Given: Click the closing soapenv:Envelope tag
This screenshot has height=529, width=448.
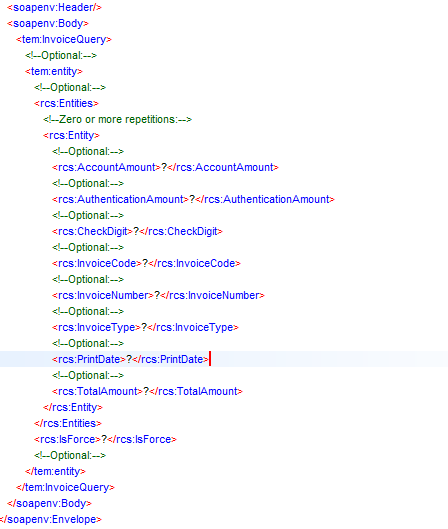Looking at the screenshot, I should click(51, 520).
